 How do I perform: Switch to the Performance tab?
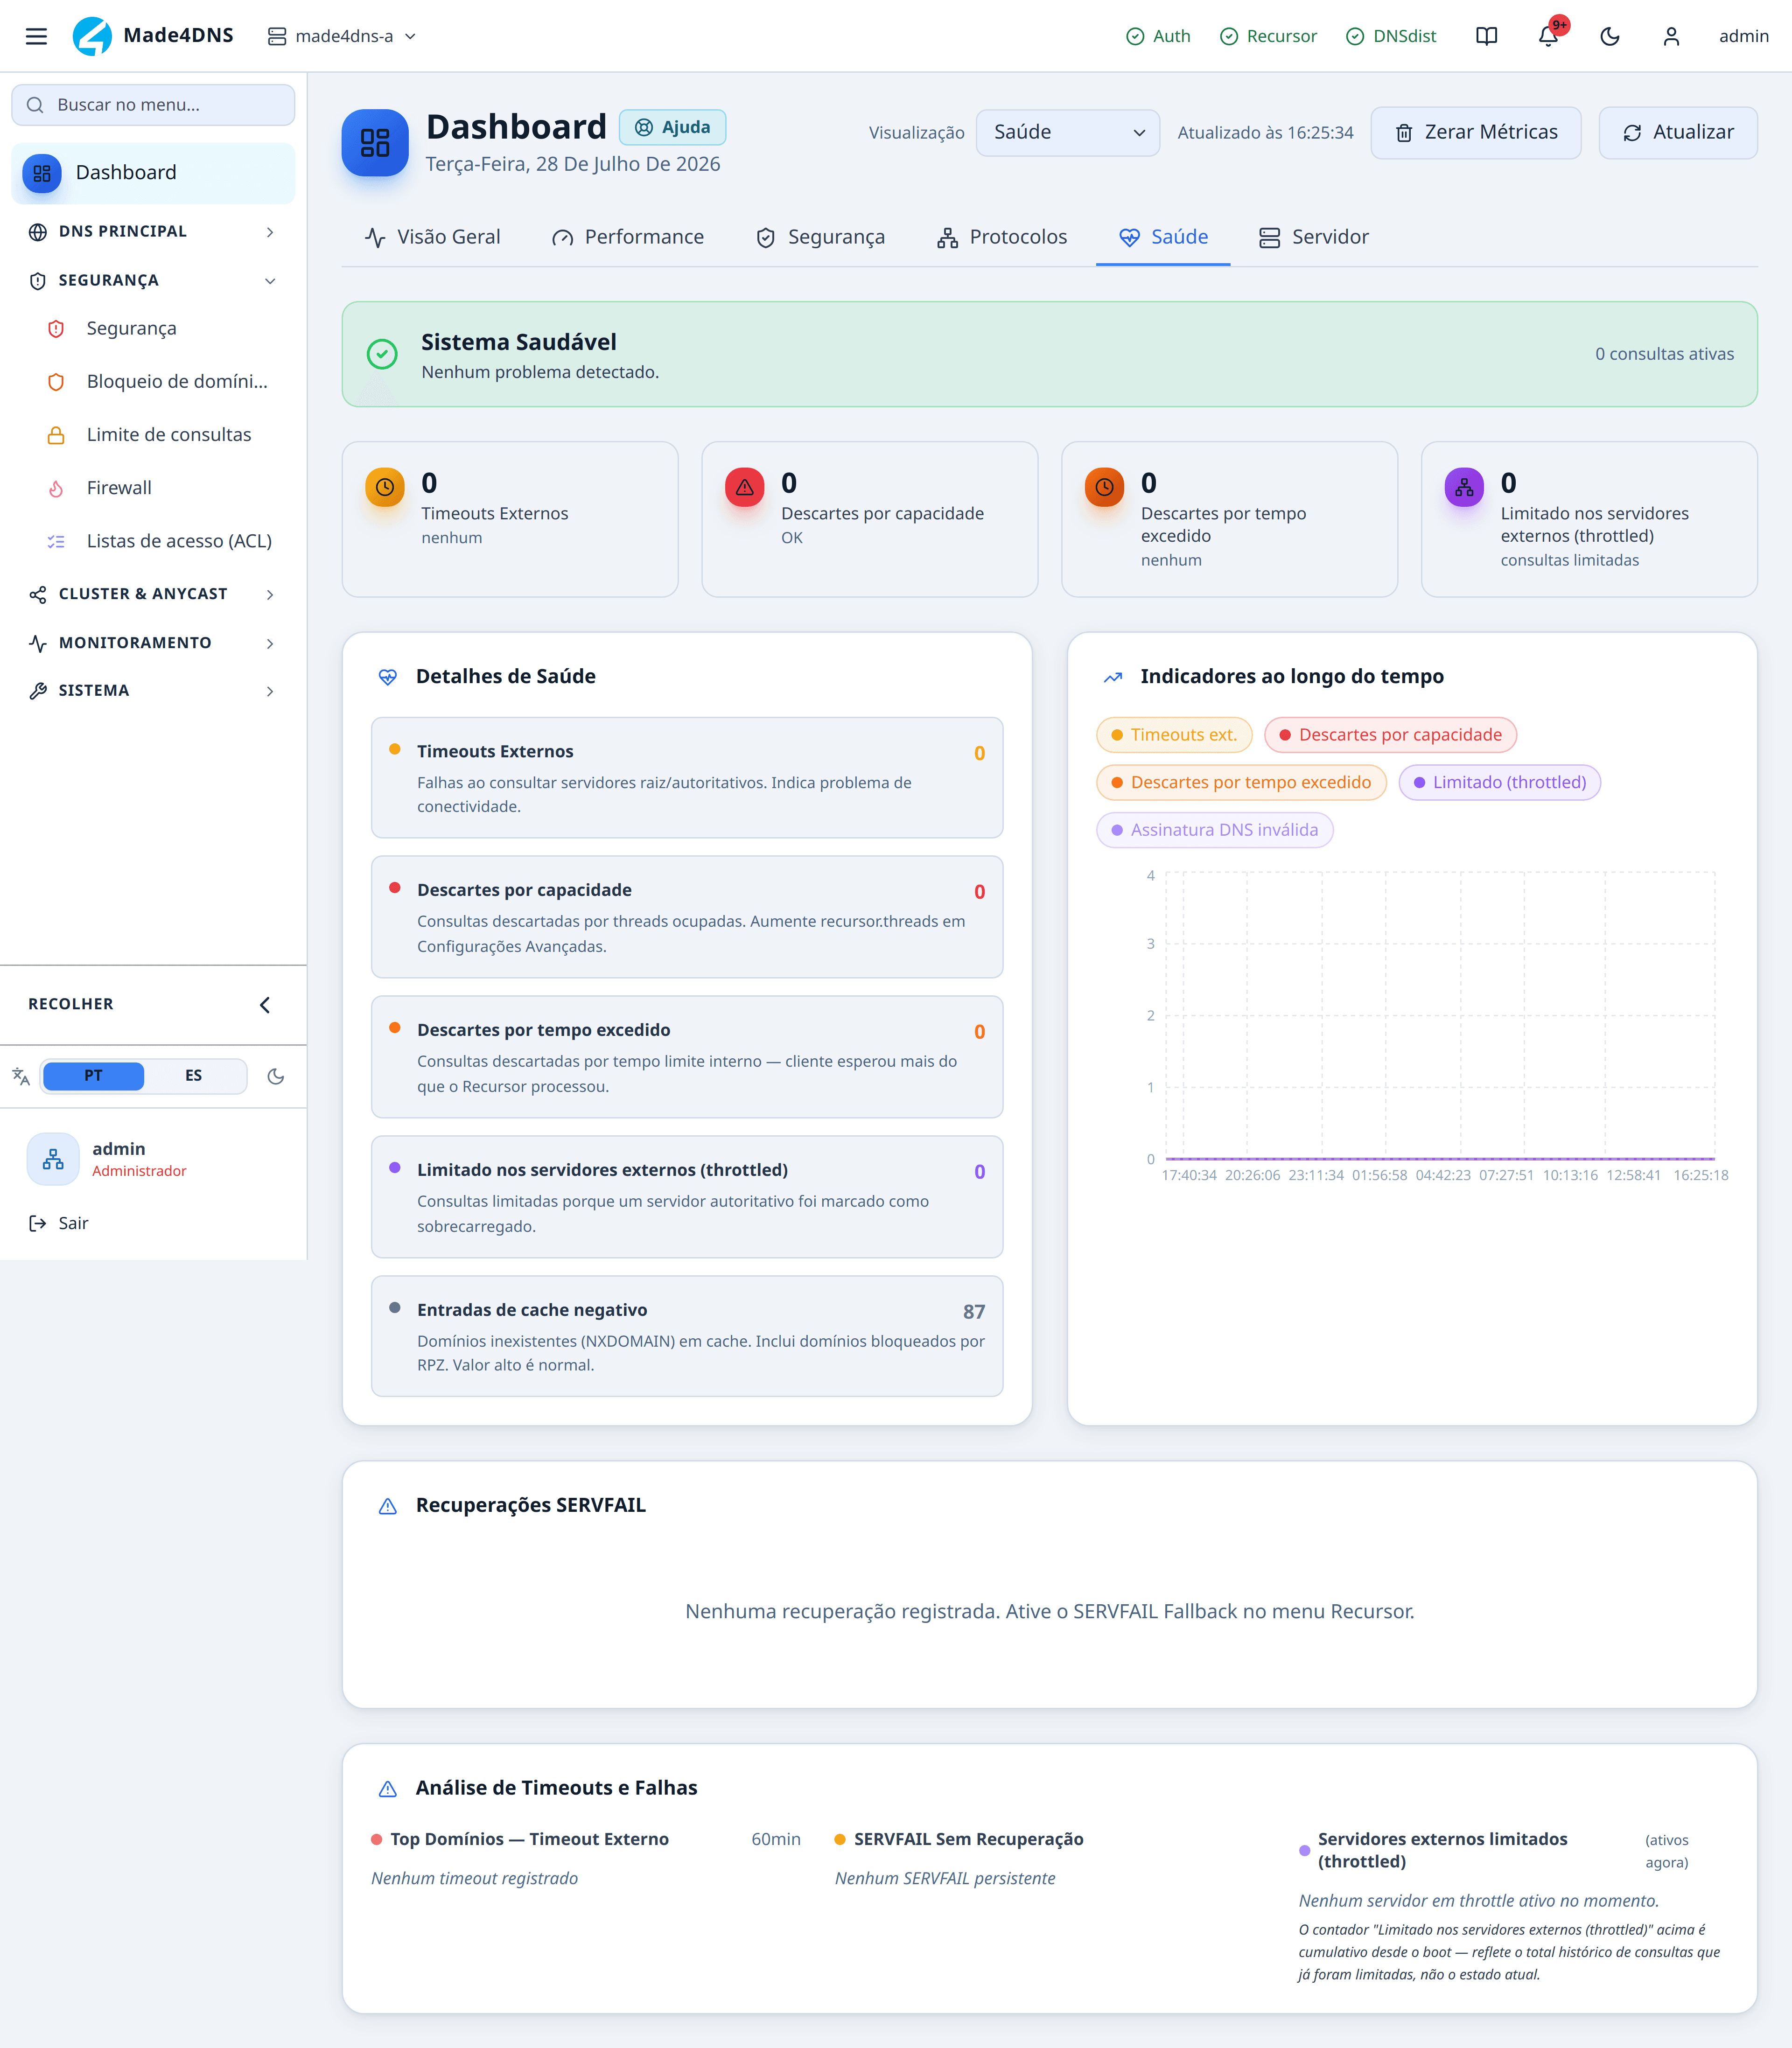627,237
